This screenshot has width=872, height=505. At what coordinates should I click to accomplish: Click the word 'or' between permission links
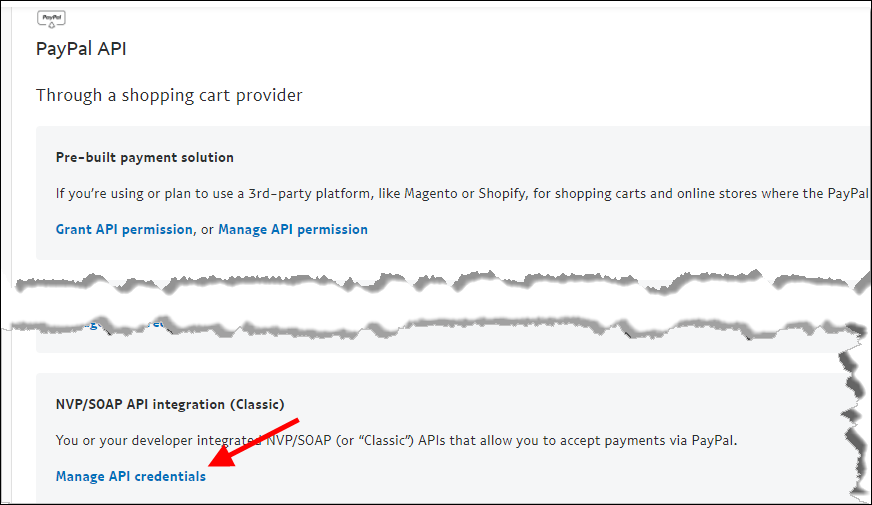(x=207, y=230)
